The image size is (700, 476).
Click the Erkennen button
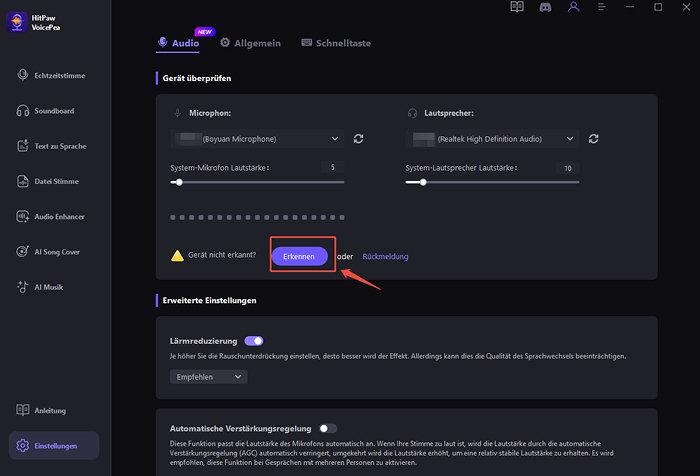299,256
